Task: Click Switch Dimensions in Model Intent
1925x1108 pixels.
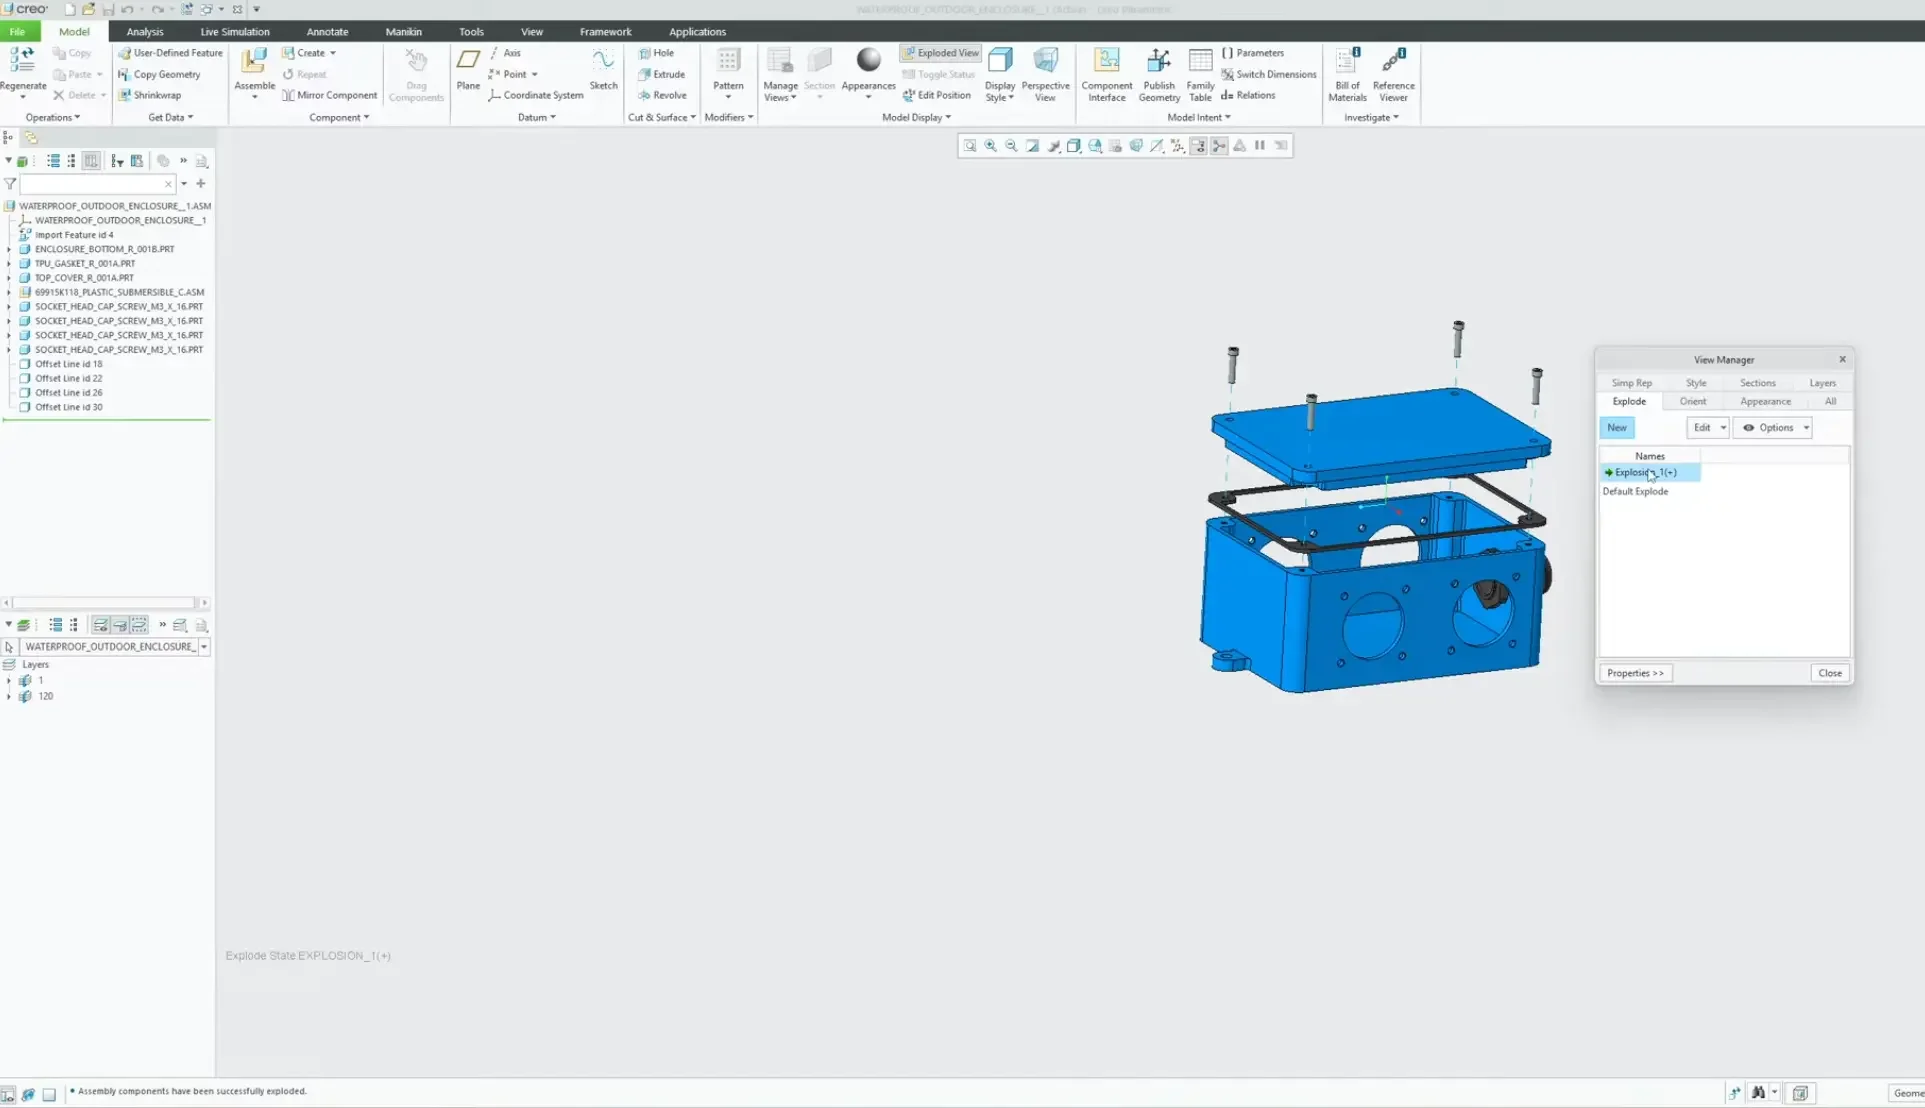Action: coord(1268,74)
